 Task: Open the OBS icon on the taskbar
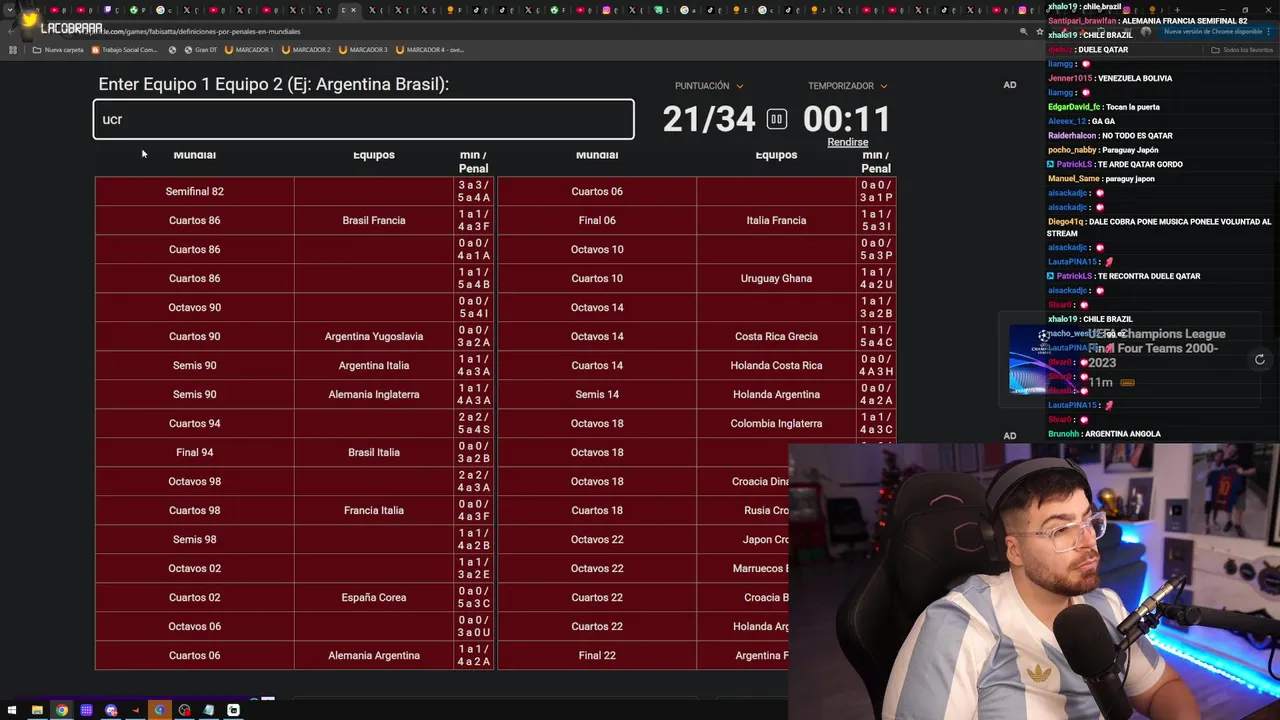184,710
